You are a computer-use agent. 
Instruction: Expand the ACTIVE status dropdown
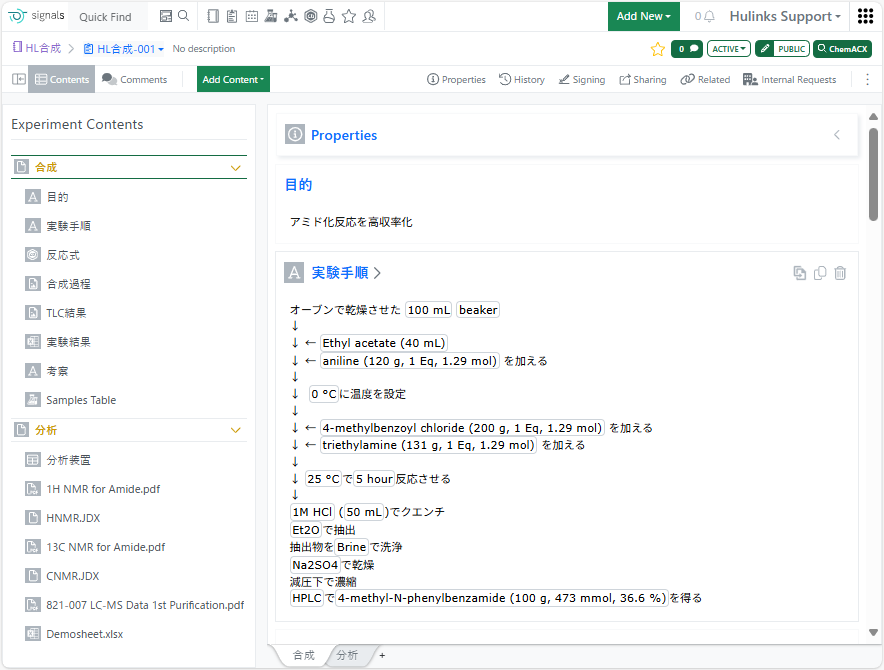(728, 49)
